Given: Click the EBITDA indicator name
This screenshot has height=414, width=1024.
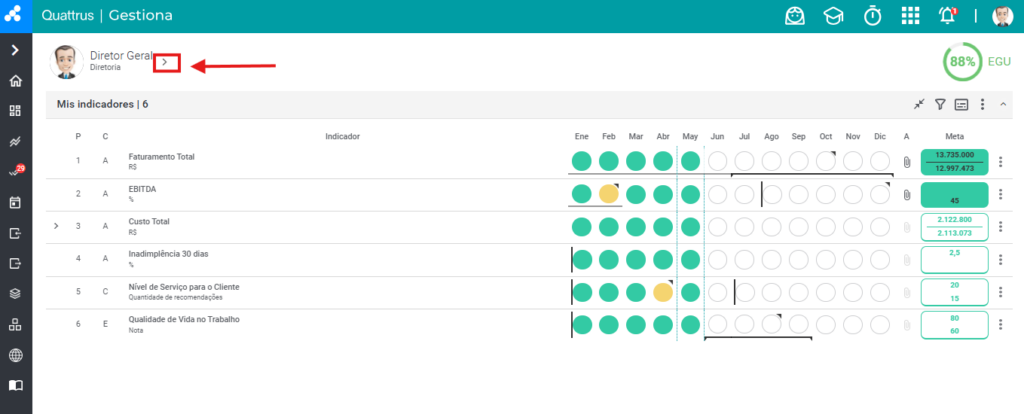Looking at the screenshot, I should (x=142, y=189).
